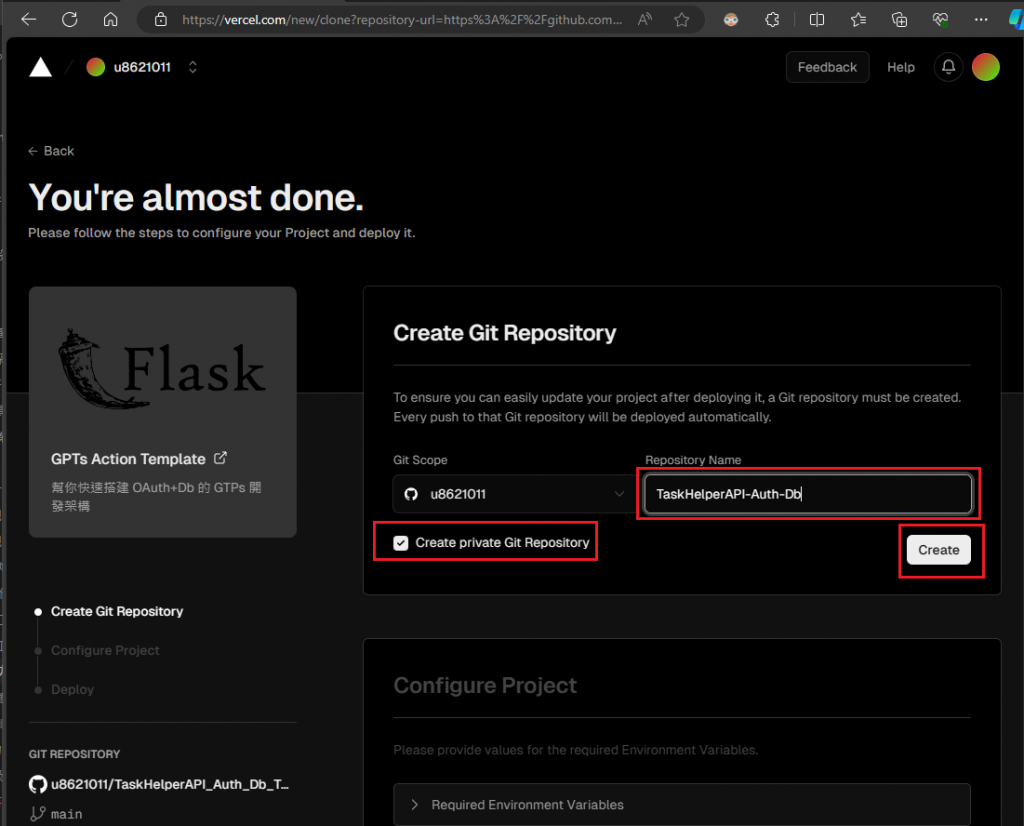Image resolution: width=1024 pixels, height=826 pixels.
Task: Click GitHub icon beside repository path
Action: (38, 784)
